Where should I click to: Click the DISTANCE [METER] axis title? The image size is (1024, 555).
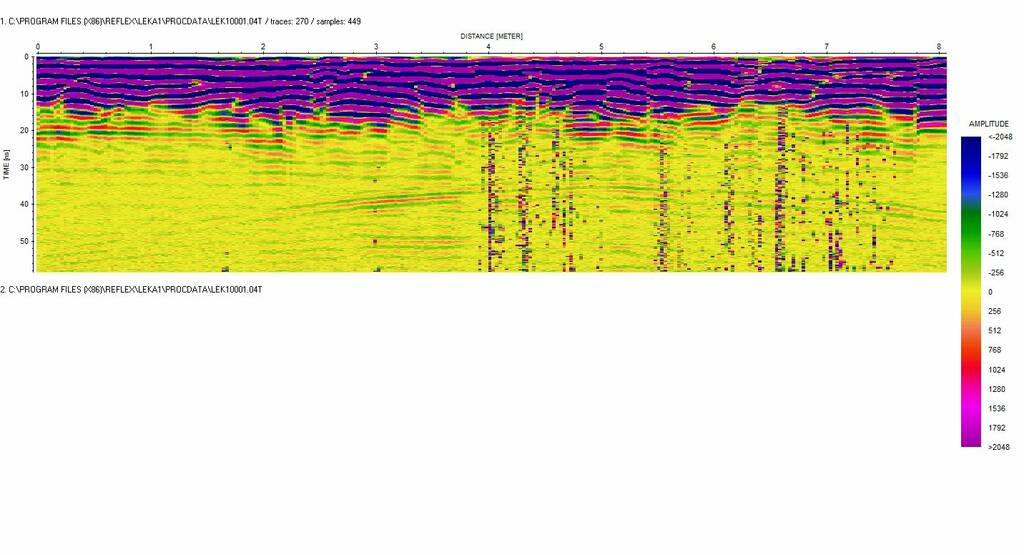(491, 36)
